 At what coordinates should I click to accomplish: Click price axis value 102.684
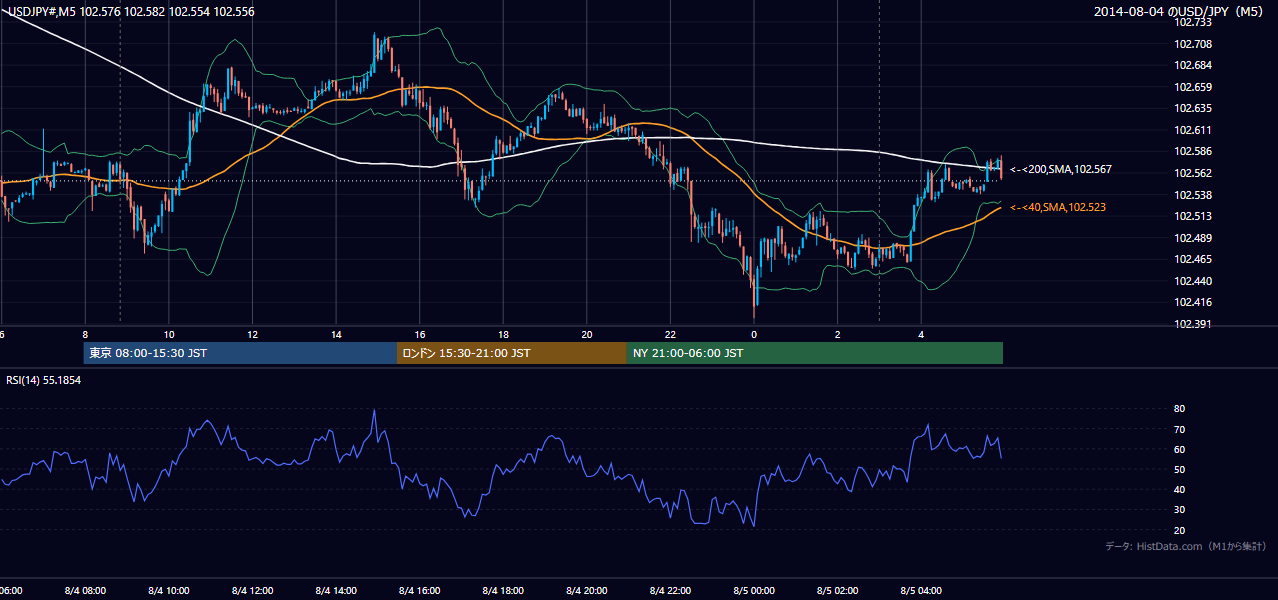coord(1194,65)
